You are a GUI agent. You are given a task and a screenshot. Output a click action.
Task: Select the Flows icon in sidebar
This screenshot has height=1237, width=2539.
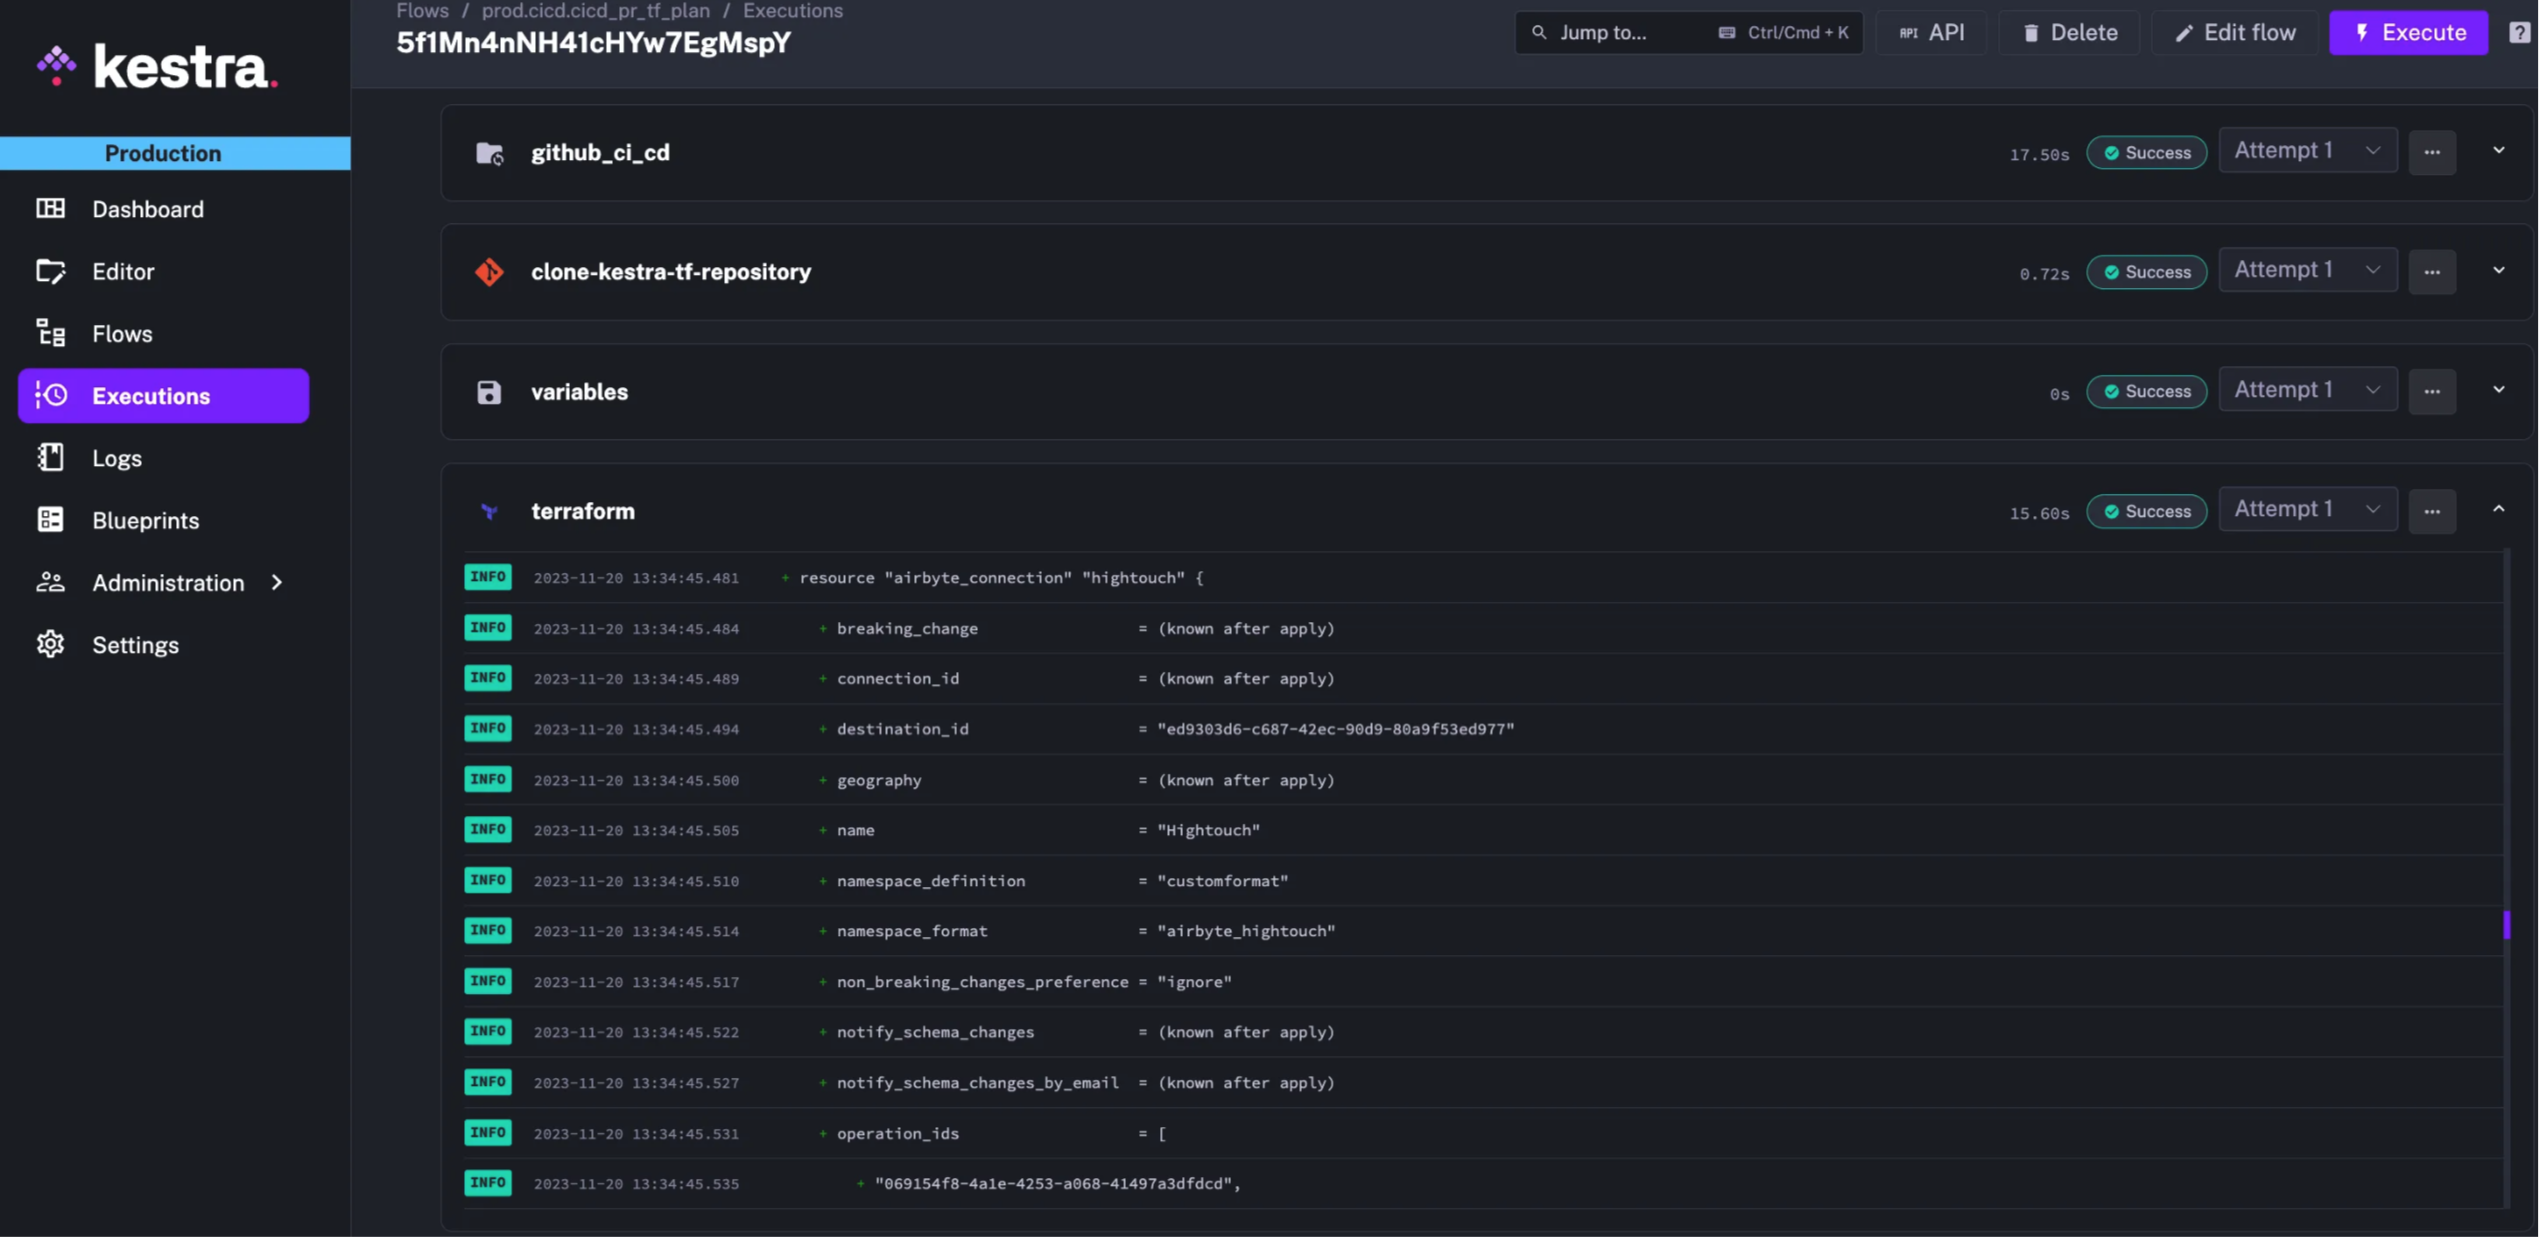[50, 333]
